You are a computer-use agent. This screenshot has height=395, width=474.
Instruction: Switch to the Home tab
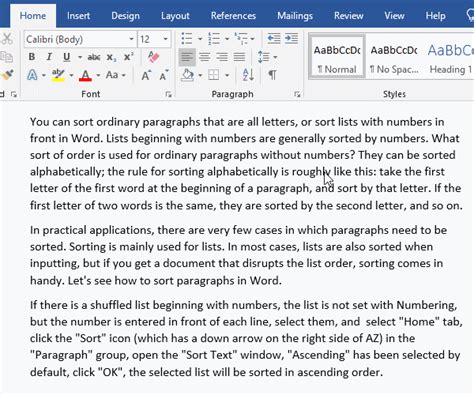[33, 16]
